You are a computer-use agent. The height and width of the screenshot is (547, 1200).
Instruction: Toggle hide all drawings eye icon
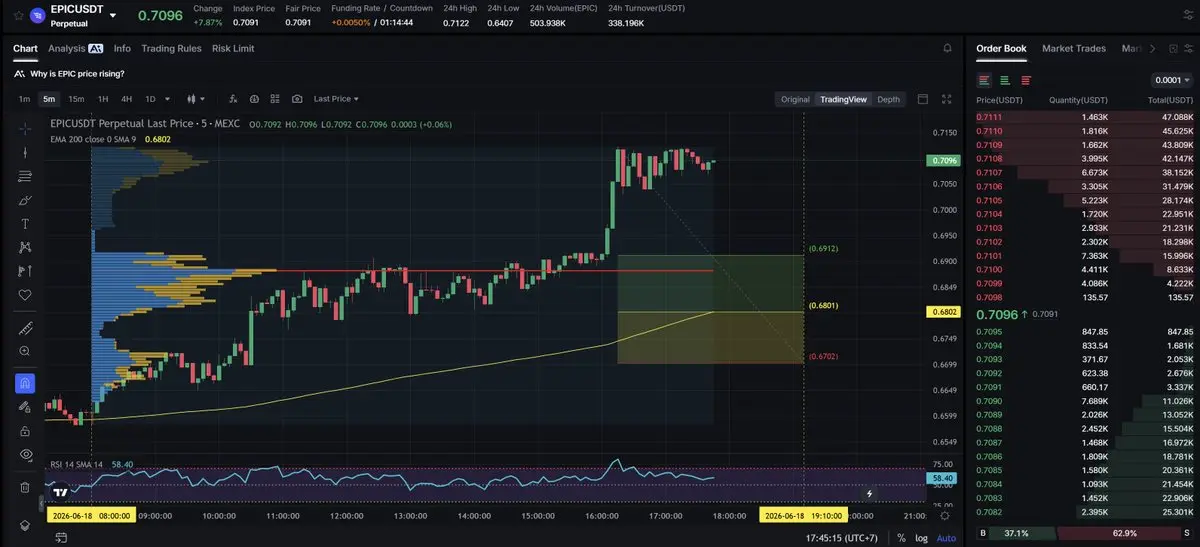[25, 454]
